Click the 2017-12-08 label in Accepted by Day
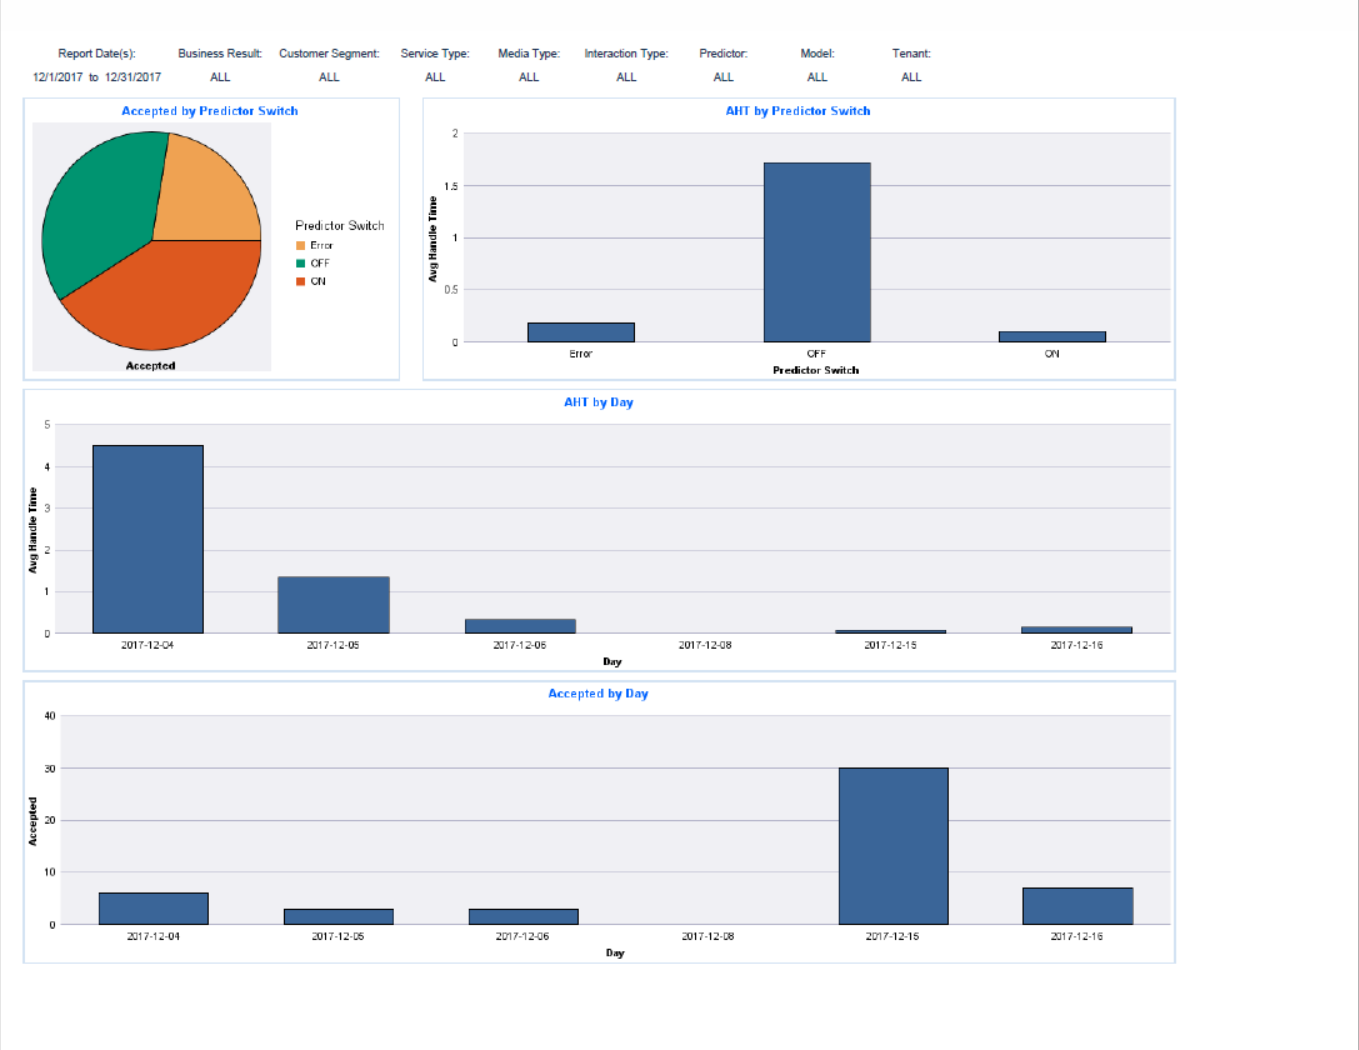This screenshot has height=1050, width=1359. 708,936
